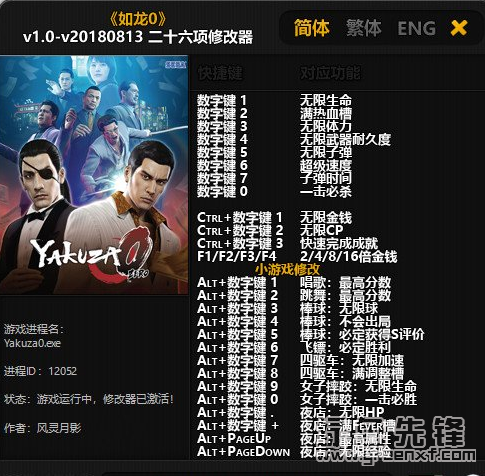
Task: Switch language to 繁体
Action: [x=363, y=28]
